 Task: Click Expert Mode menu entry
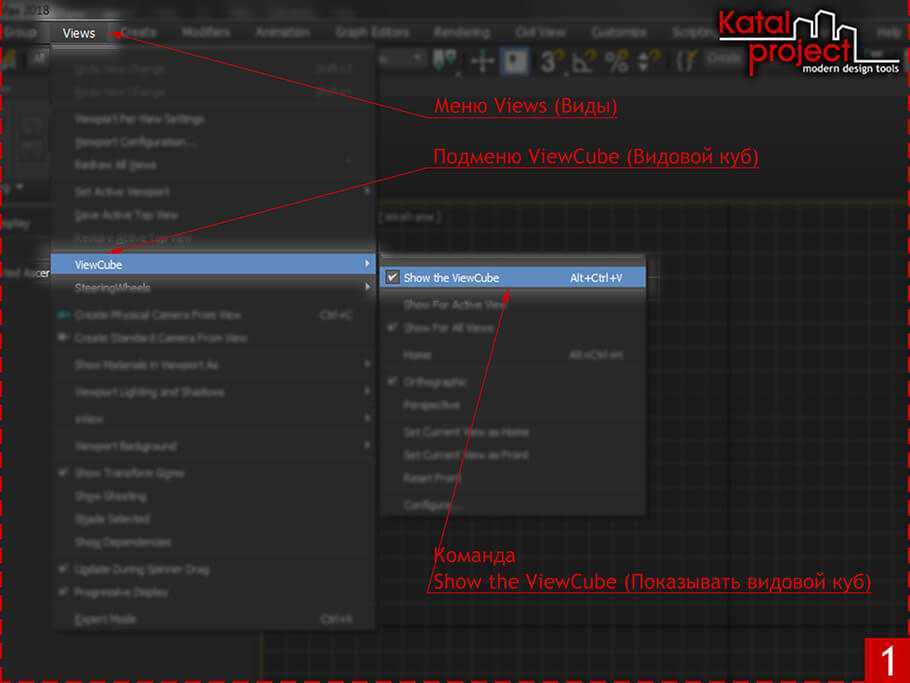[105, 619]
